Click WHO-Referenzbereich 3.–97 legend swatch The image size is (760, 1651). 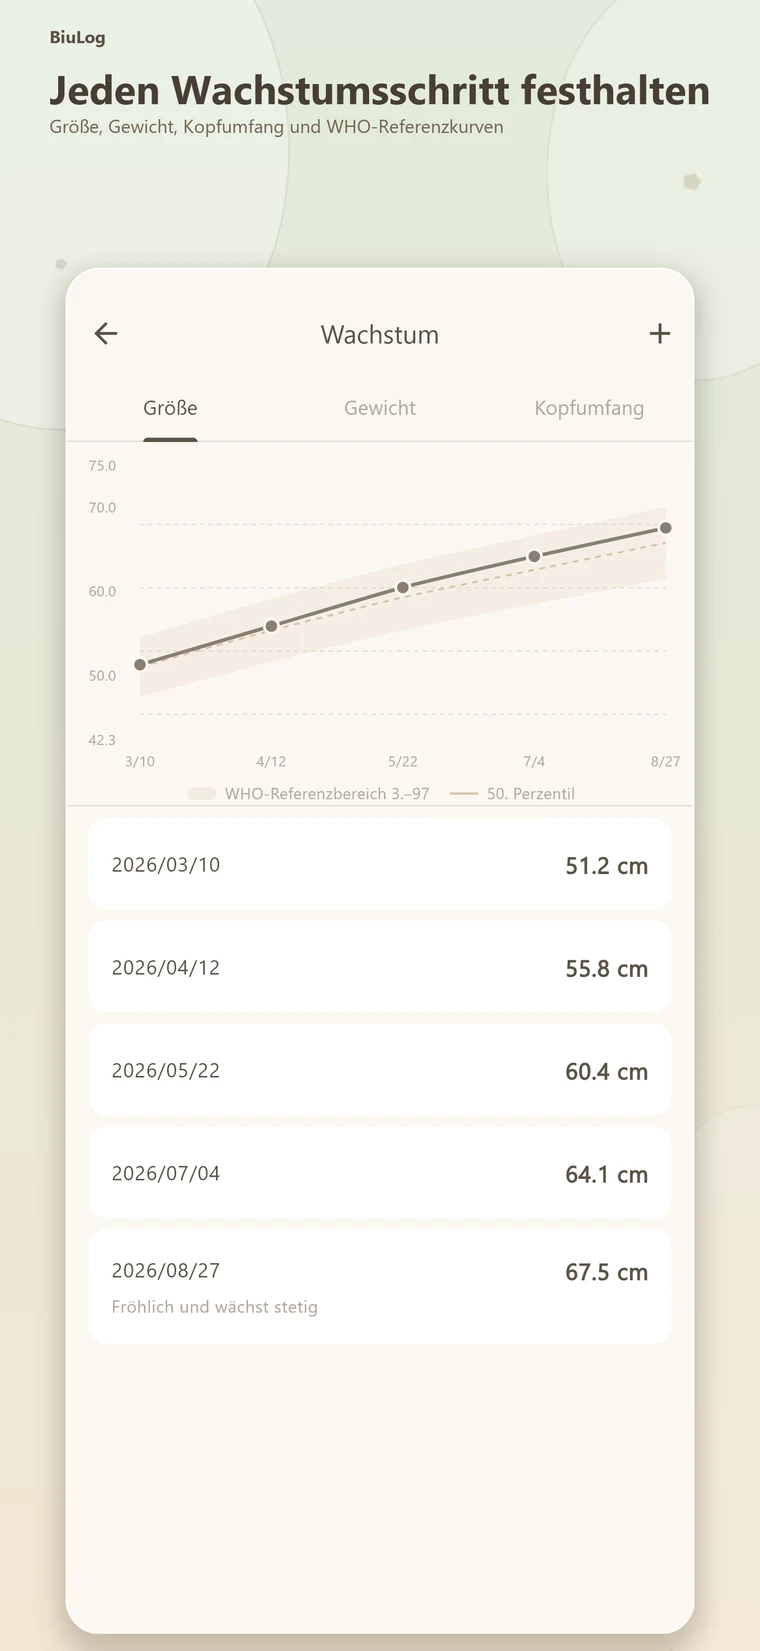click(202, 794)
